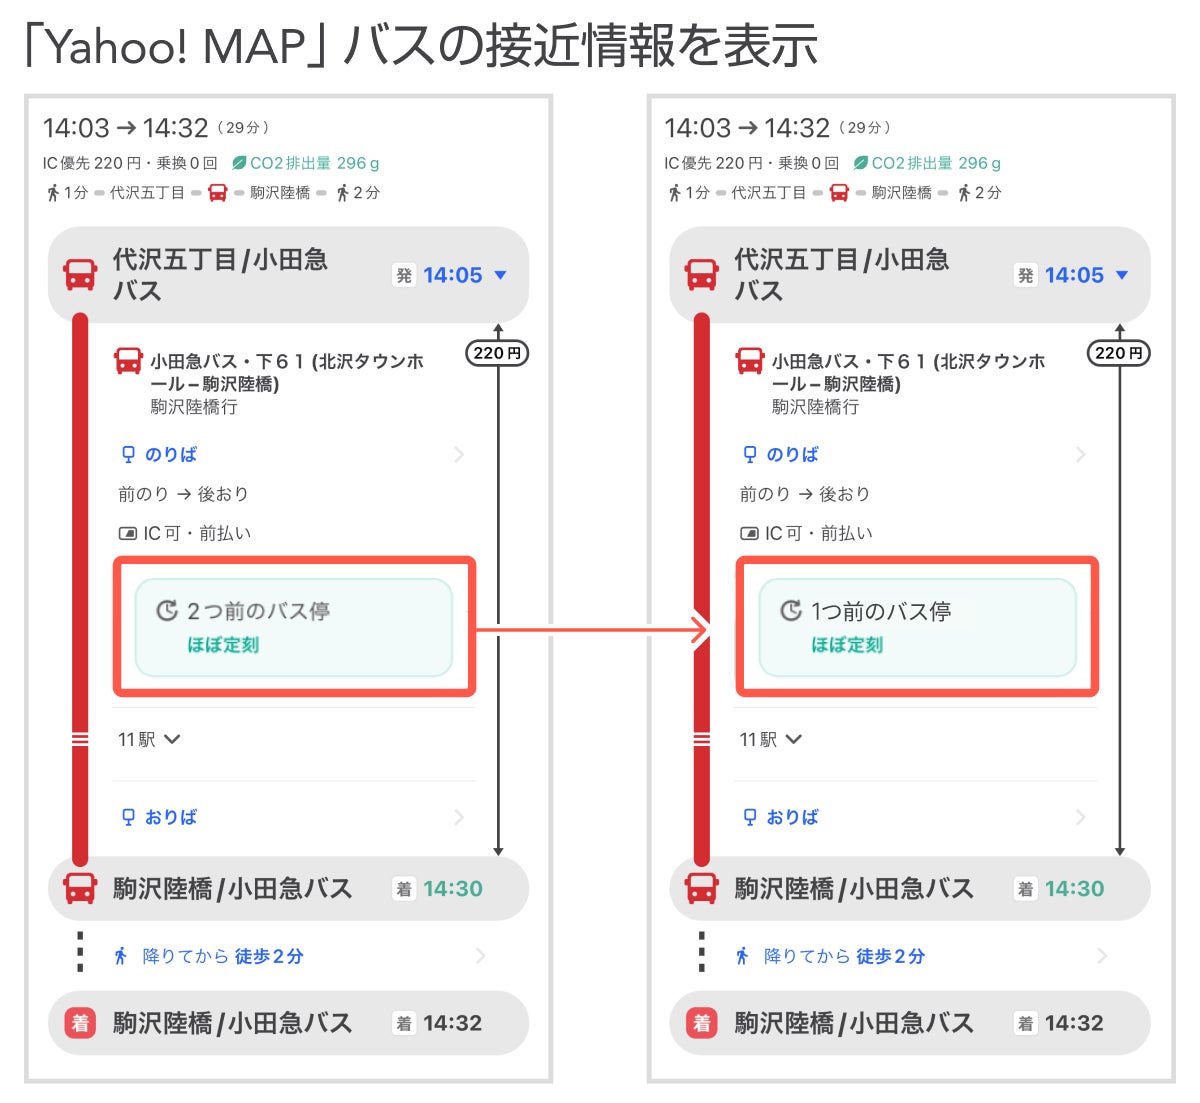Select 14:03 → 14:32 time header in left panel

(x=126, y=128)
